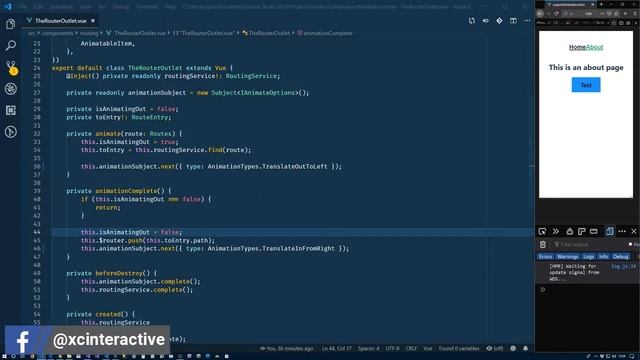
Task: Open the File menu
Action: pyautogui.click(x=23, y=7)
